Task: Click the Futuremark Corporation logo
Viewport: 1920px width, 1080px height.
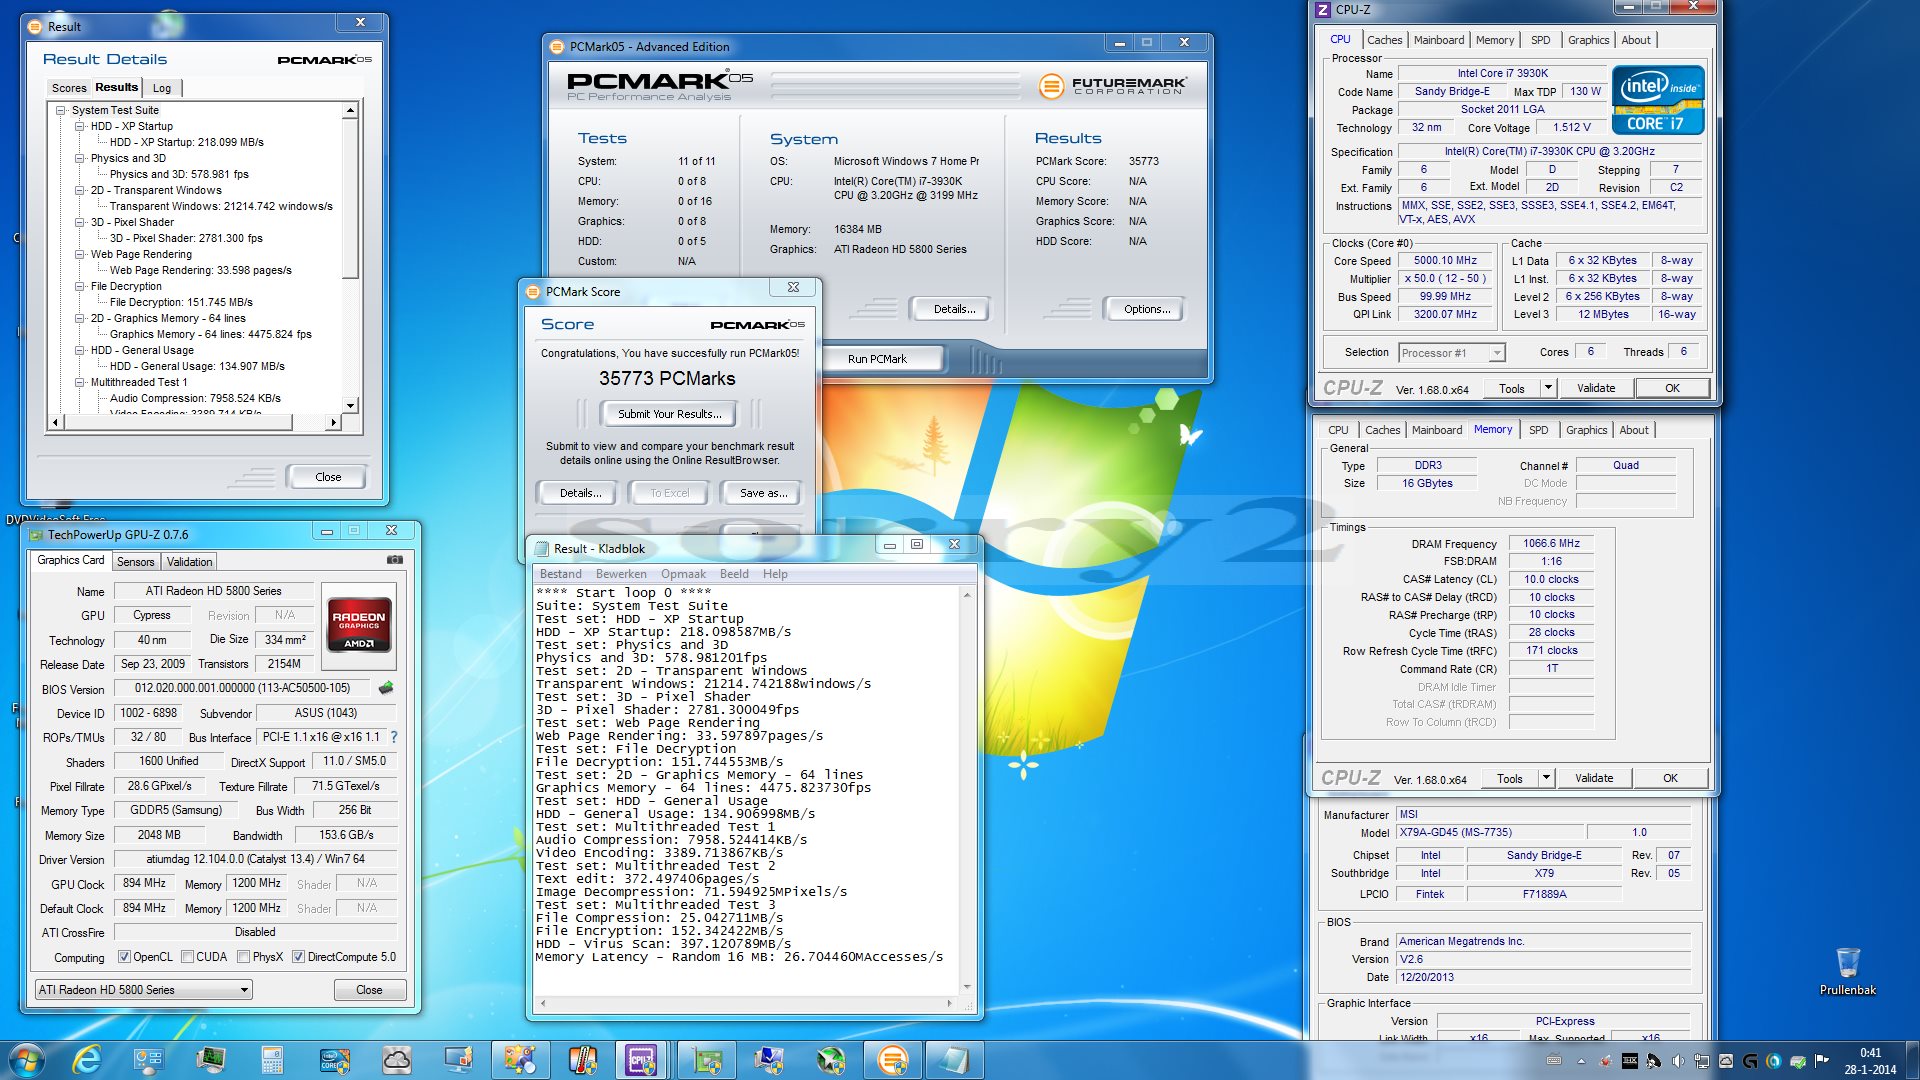Action: point(1113,86)
